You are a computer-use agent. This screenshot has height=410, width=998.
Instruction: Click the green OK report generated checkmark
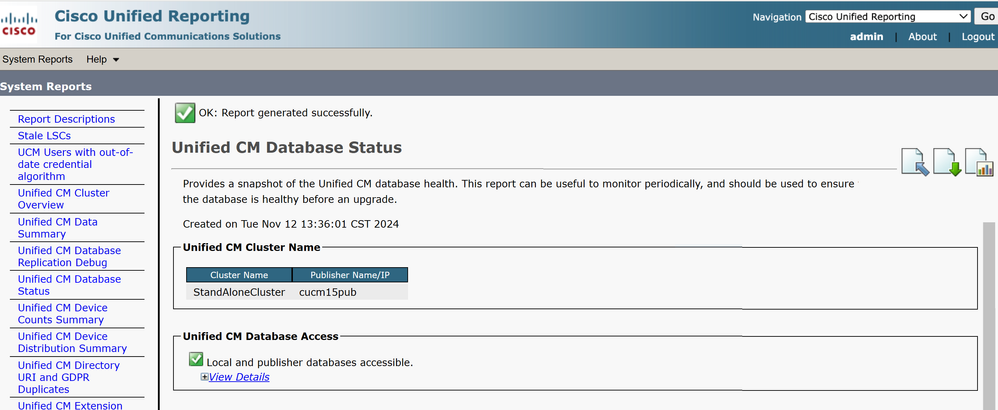point(185,113)
